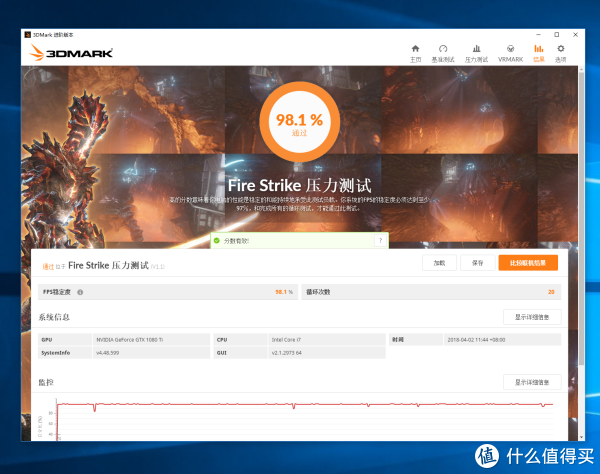Click the scroll-down arrow of the scrollbar

(582, 437)
